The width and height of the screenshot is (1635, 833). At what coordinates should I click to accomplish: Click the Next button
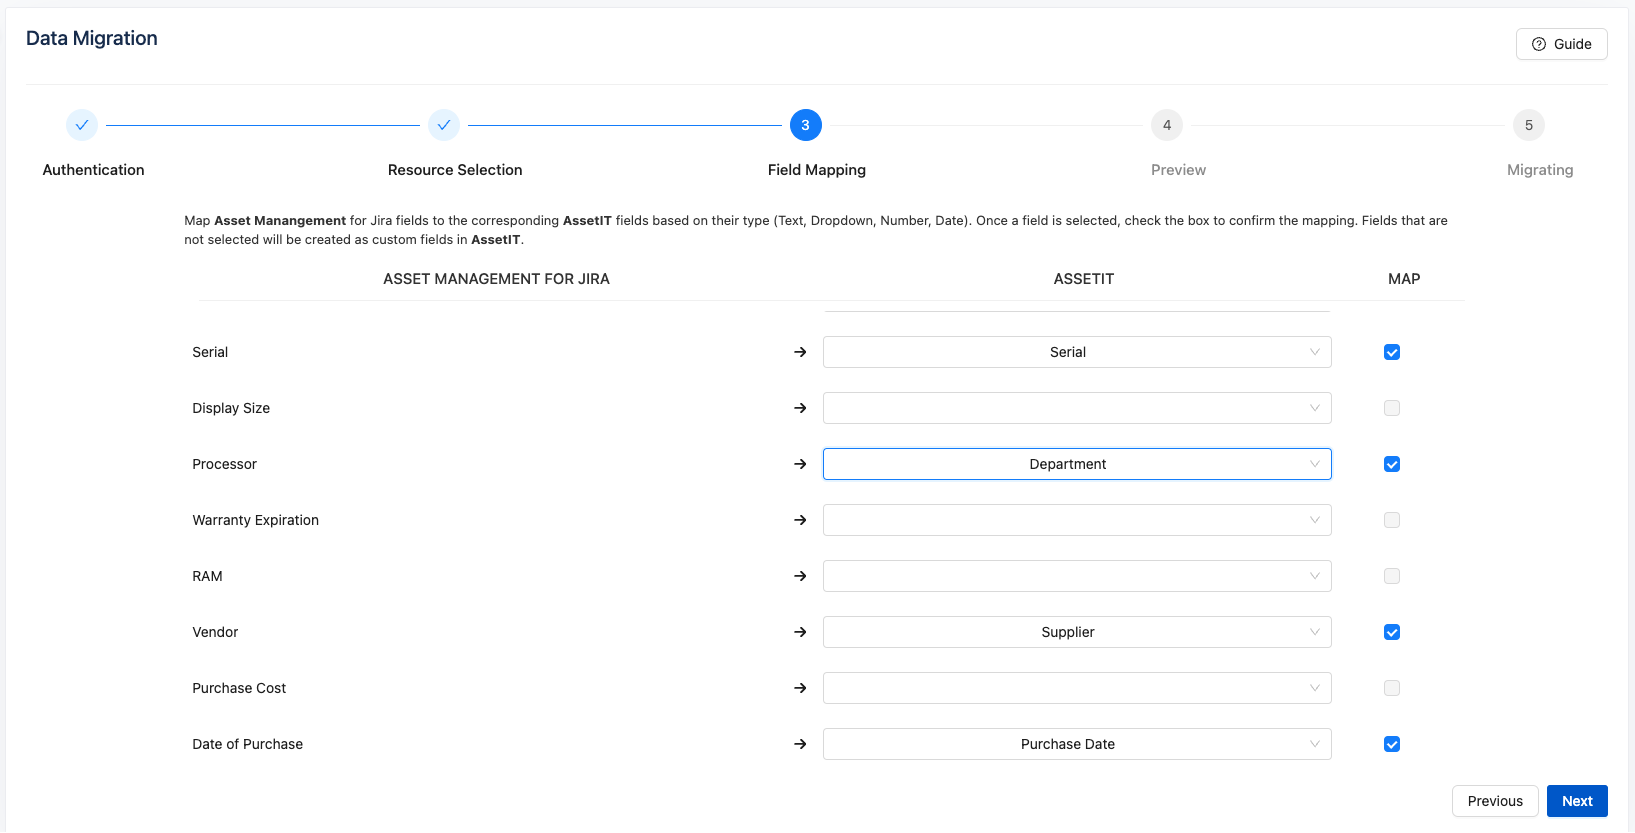pyautogui.click(x=1577, y=801)
